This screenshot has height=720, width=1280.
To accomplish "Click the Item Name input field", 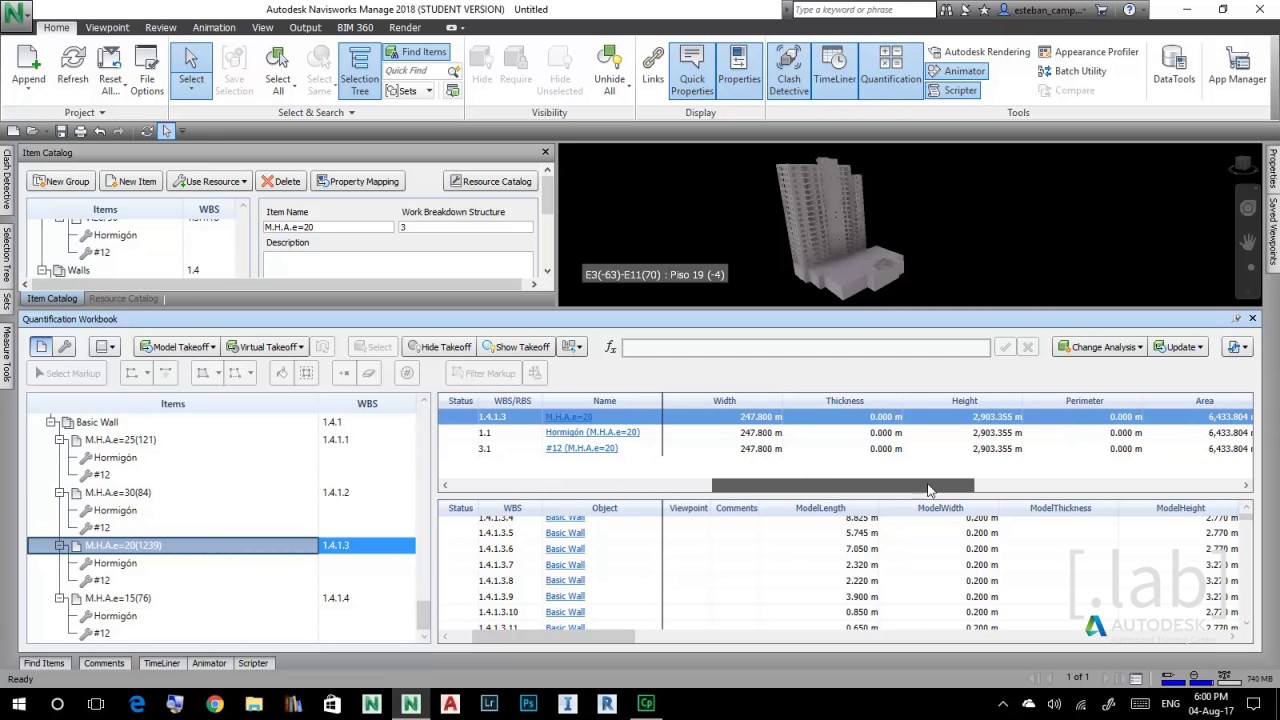I will (x=329, y=227).
